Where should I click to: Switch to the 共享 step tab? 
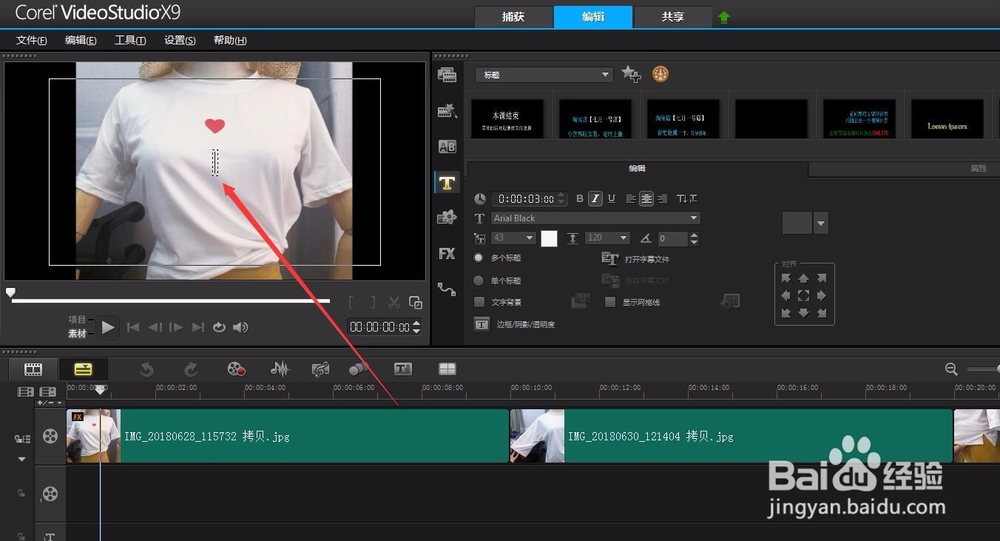(673, 17)
